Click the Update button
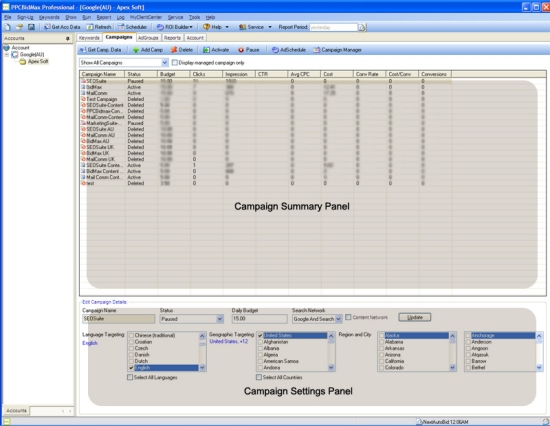This screenshot has height=426, width=550. coord(415,317)
